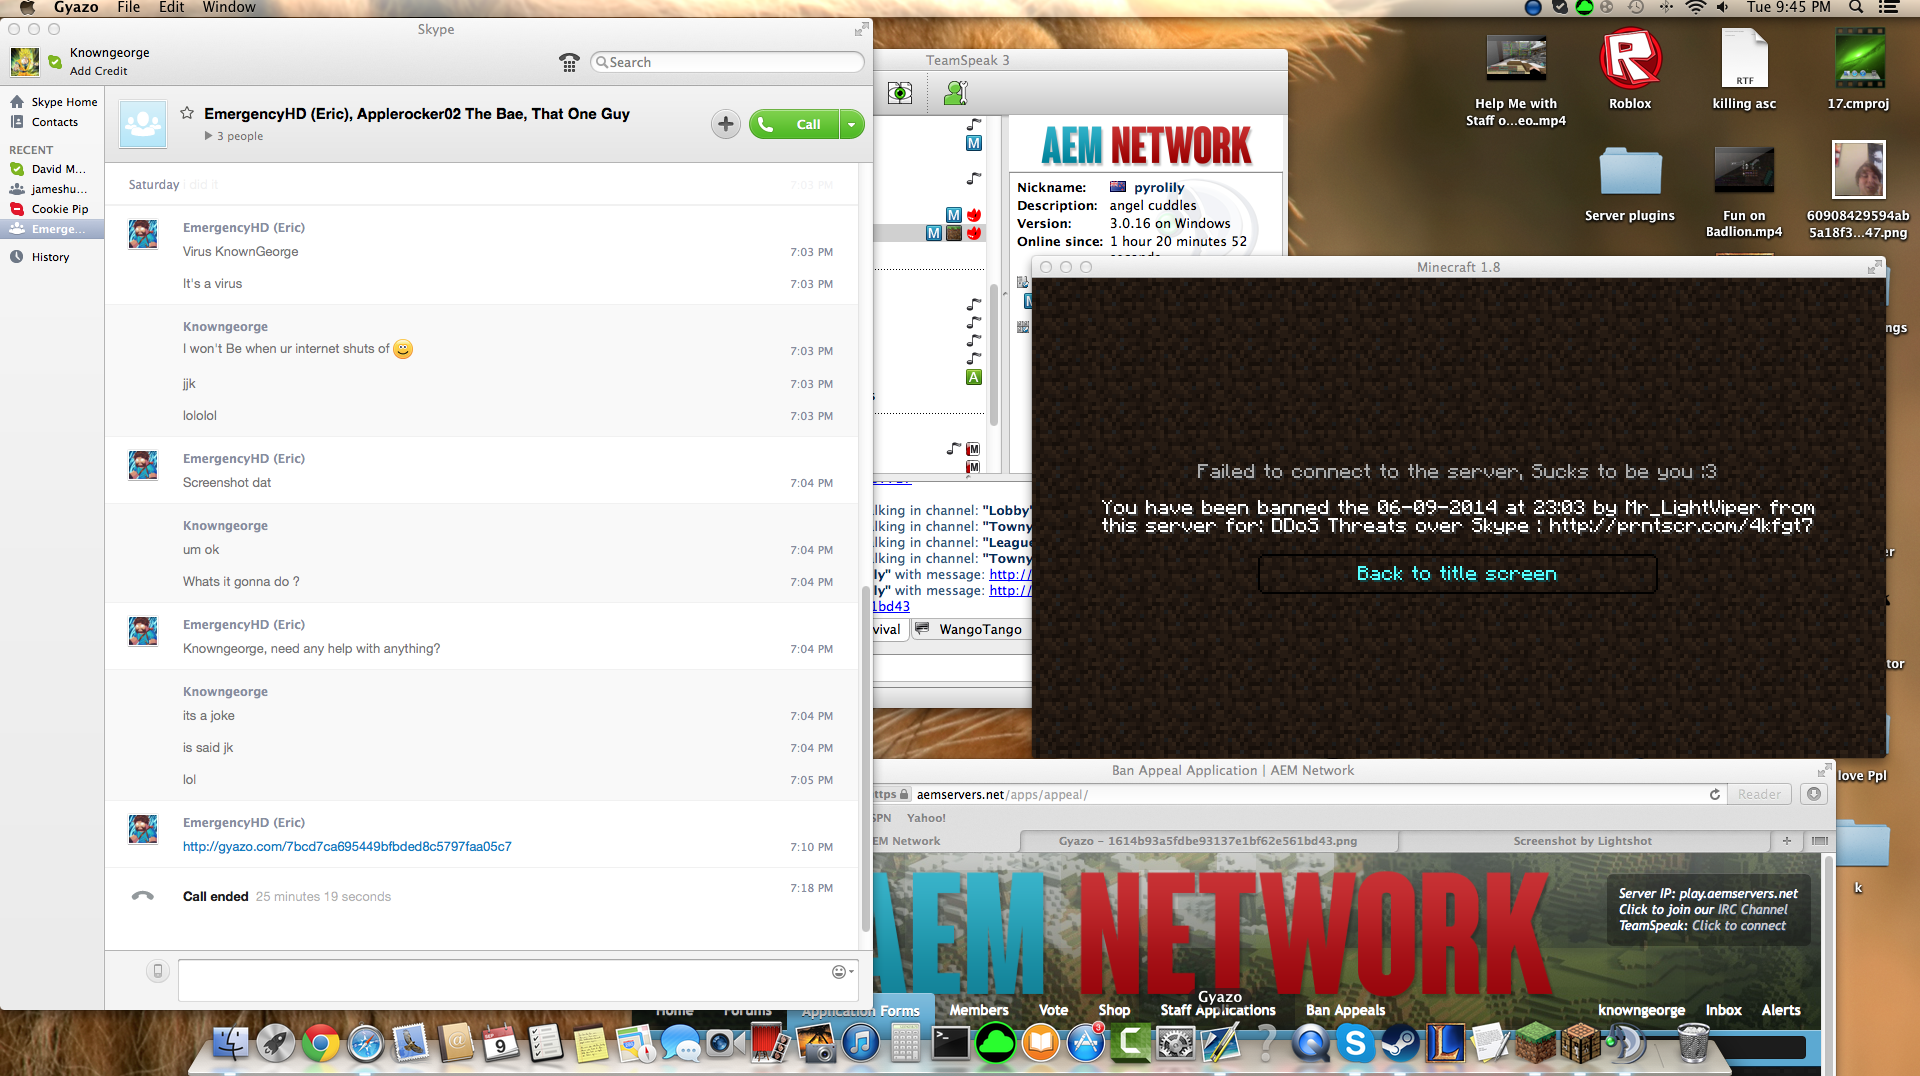Viewport: 1920px width, 1076px height.
Task: Open Finder from the dock
Action: 231,1044
